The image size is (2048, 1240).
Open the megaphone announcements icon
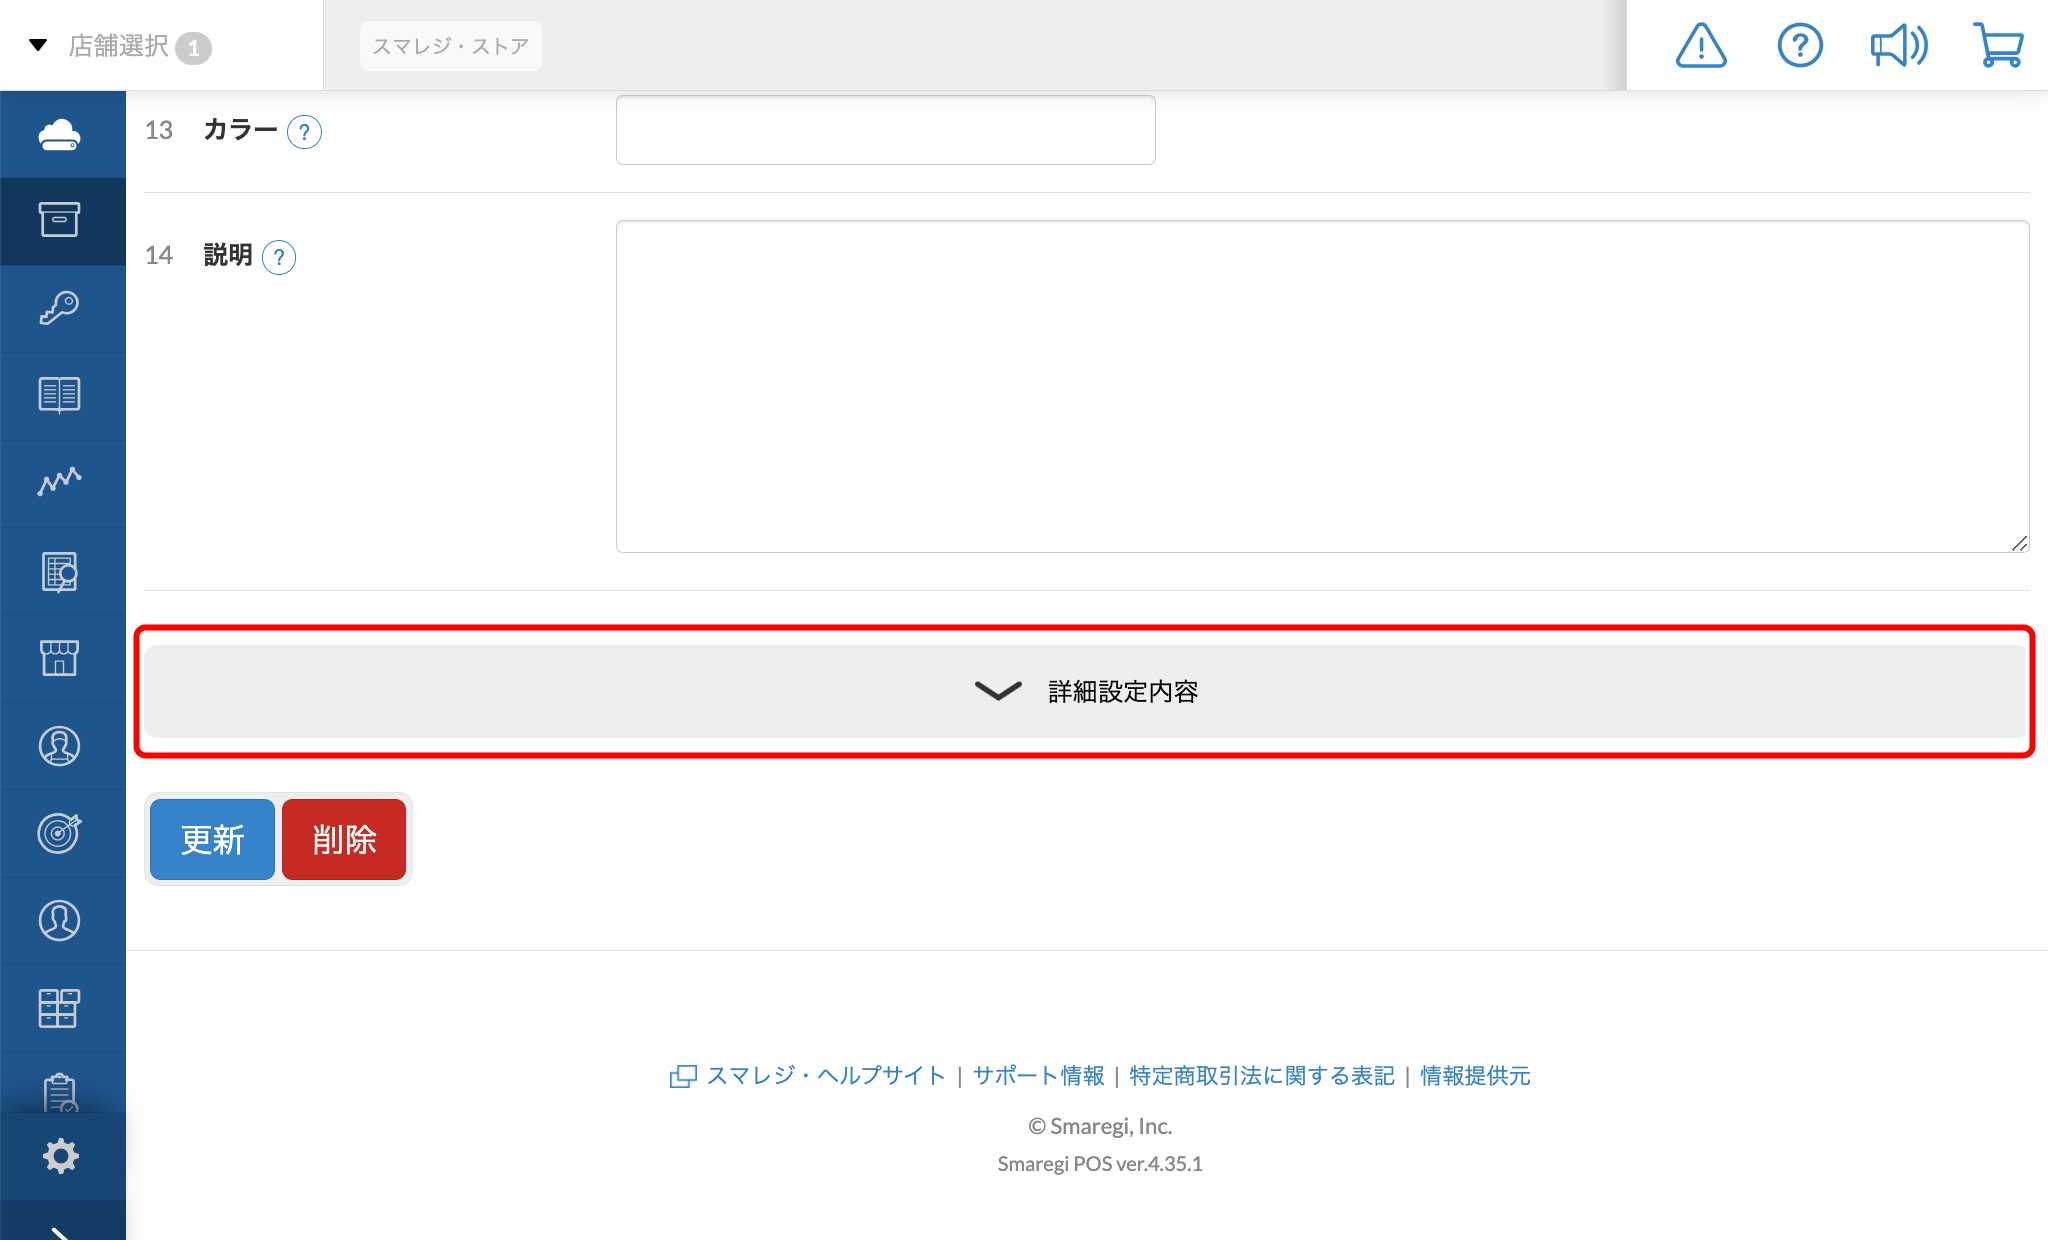point(1899,46)
